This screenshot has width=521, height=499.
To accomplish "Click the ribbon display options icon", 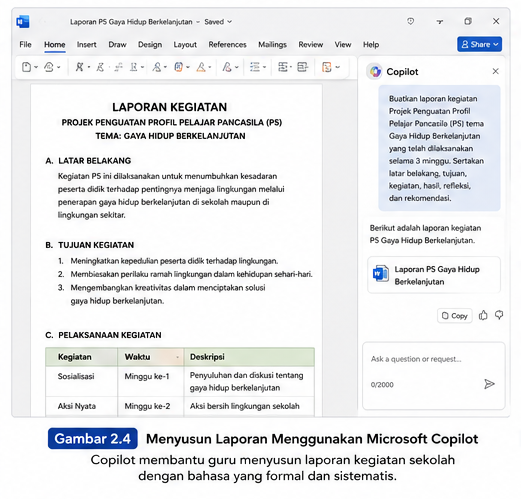I will click(x=440, y=22).
